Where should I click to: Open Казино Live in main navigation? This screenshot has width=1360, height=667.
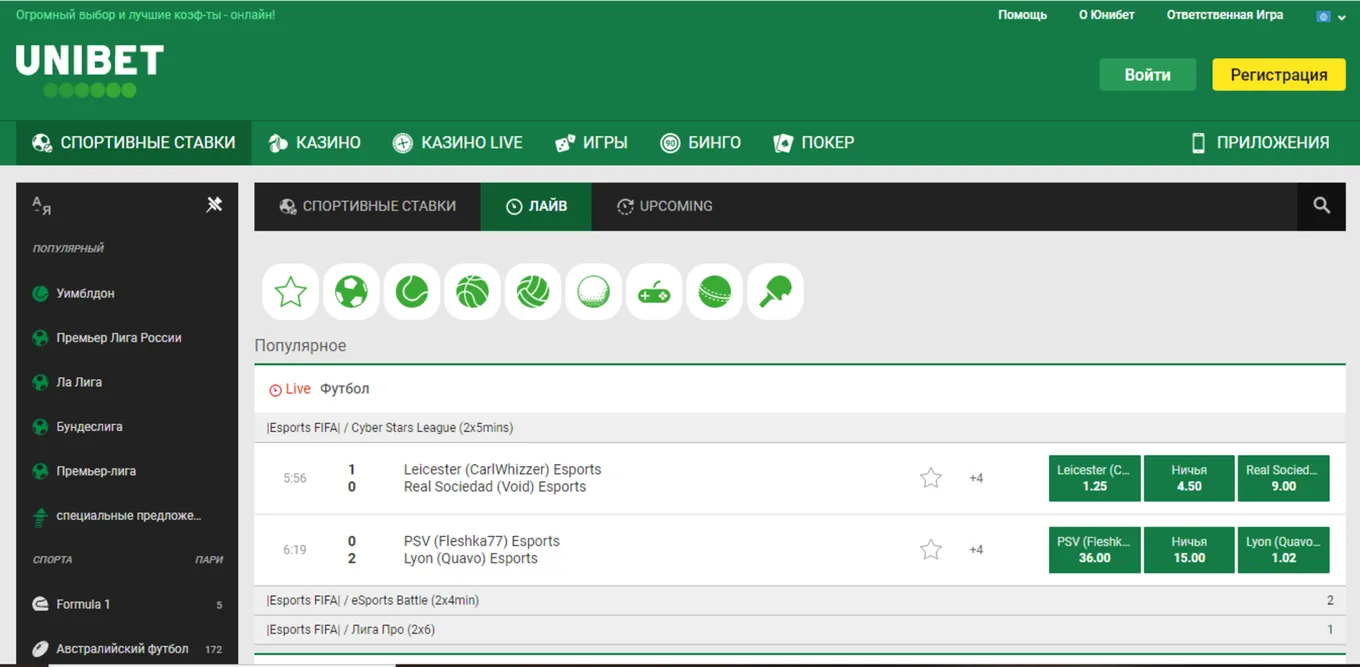pyautogui.click(x=457, y=143)
